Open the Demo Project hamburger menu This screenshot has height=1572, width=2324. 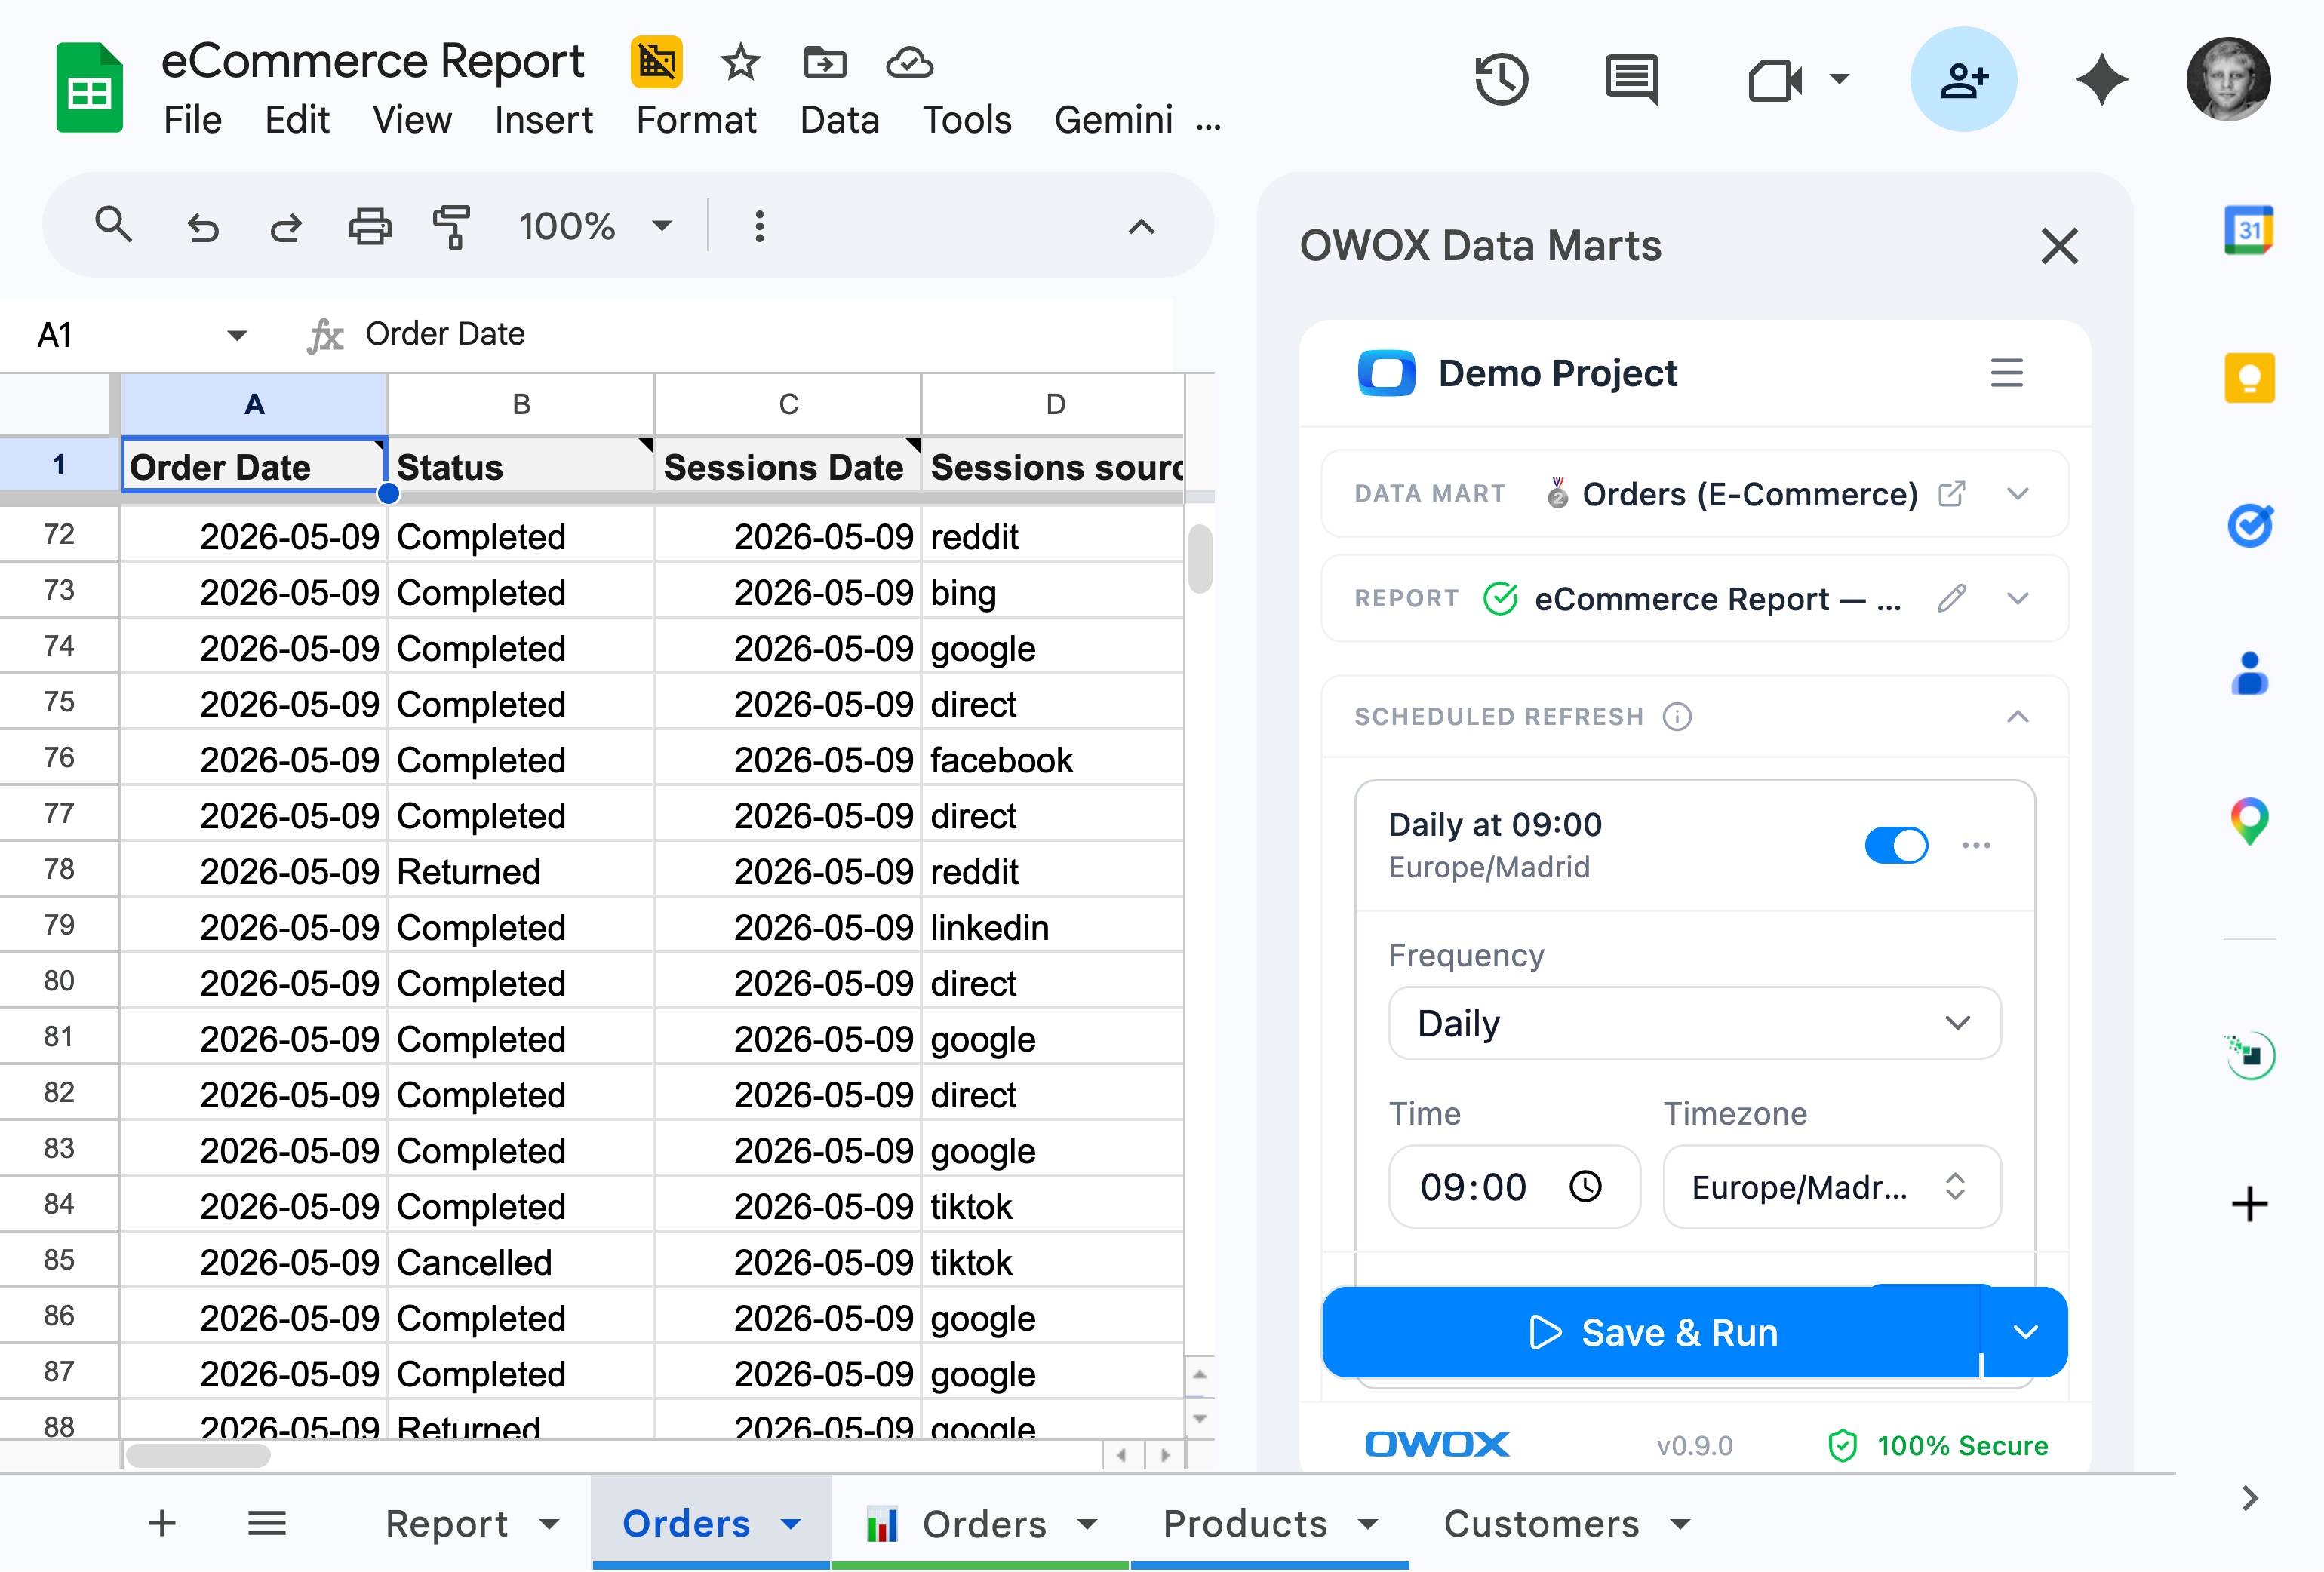pyautogui.click(x=2006, y=373)
